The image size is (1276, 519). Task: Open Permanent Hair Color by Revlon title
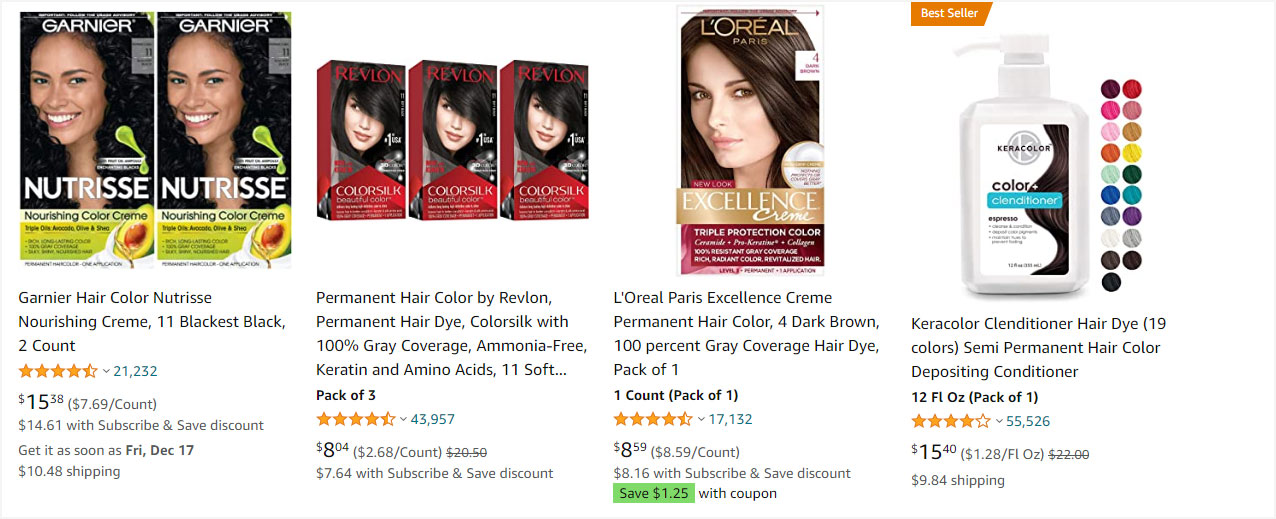(x=451, y=333)
